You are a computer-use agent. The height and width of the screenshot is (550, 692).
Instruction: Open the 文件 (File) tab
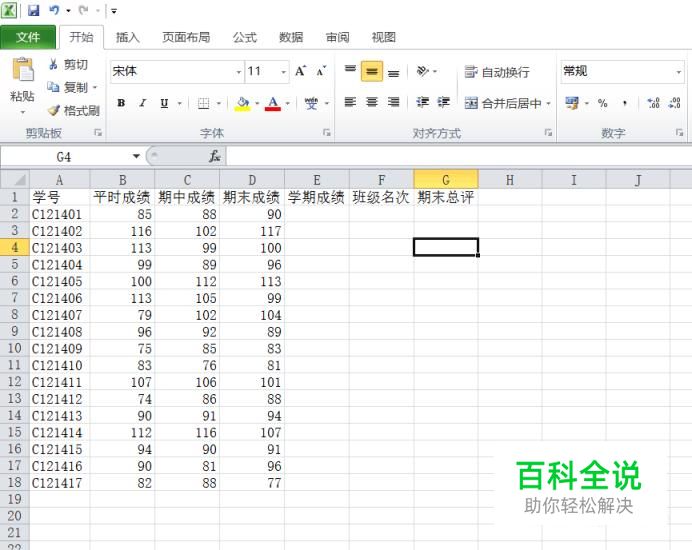coord(28,37)
